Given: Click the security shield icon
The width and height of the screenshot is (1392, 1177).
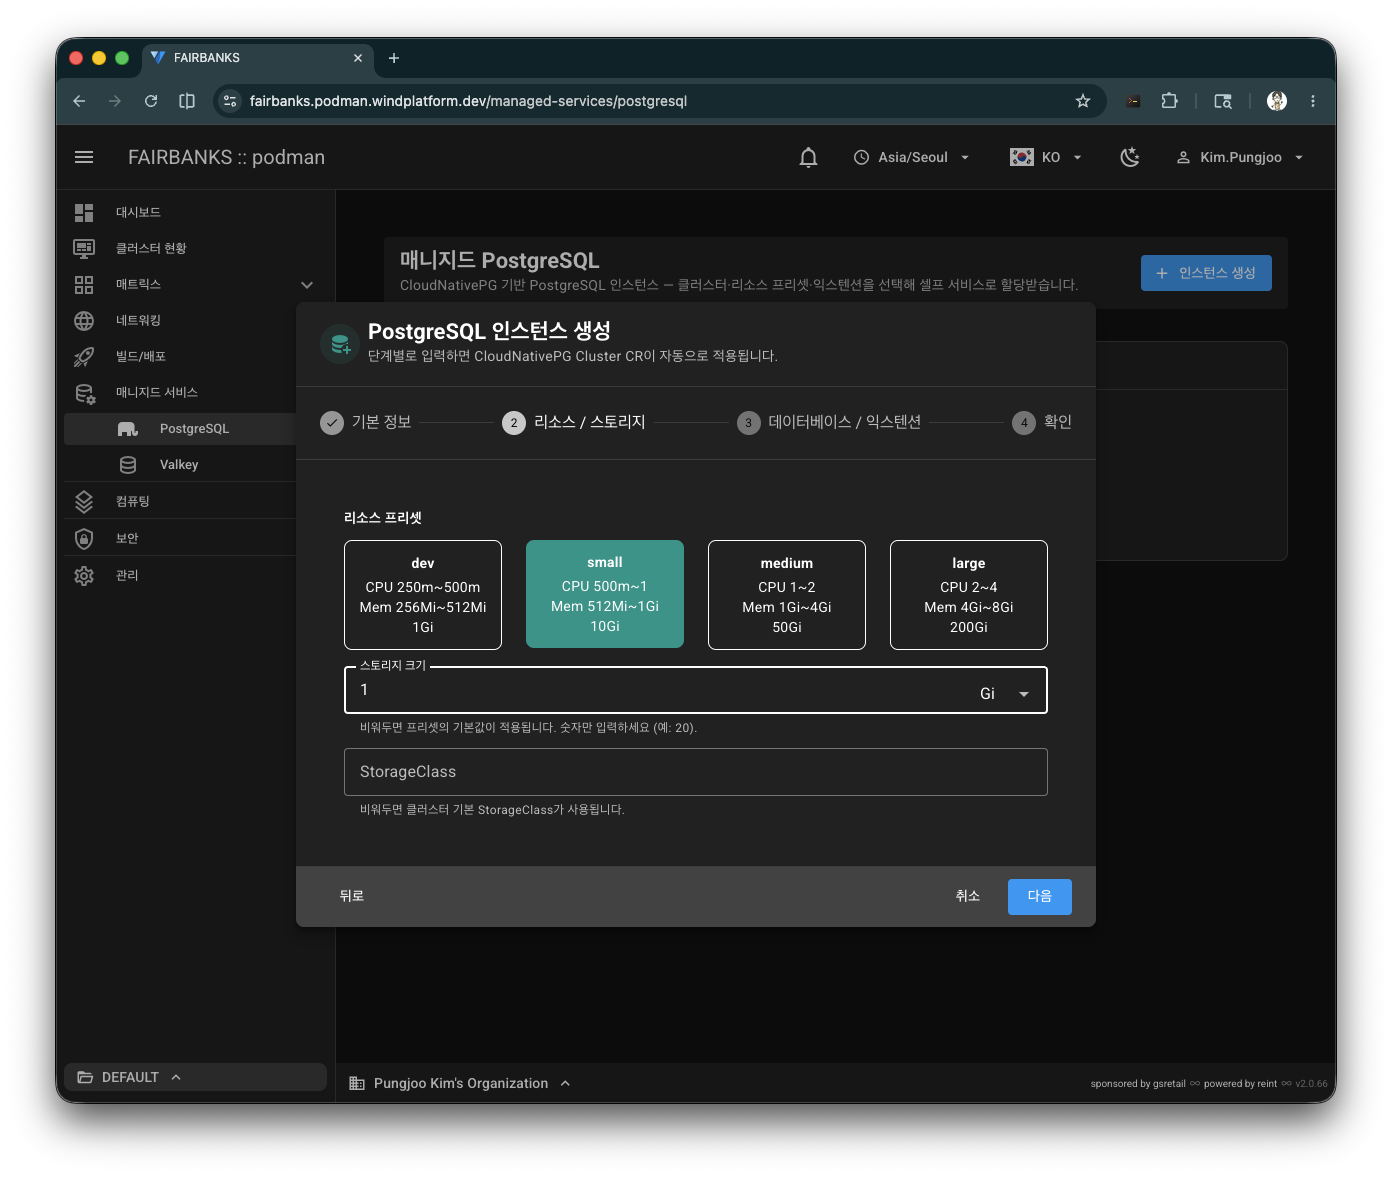Looking at the screenshot, I should coord(84,538).
